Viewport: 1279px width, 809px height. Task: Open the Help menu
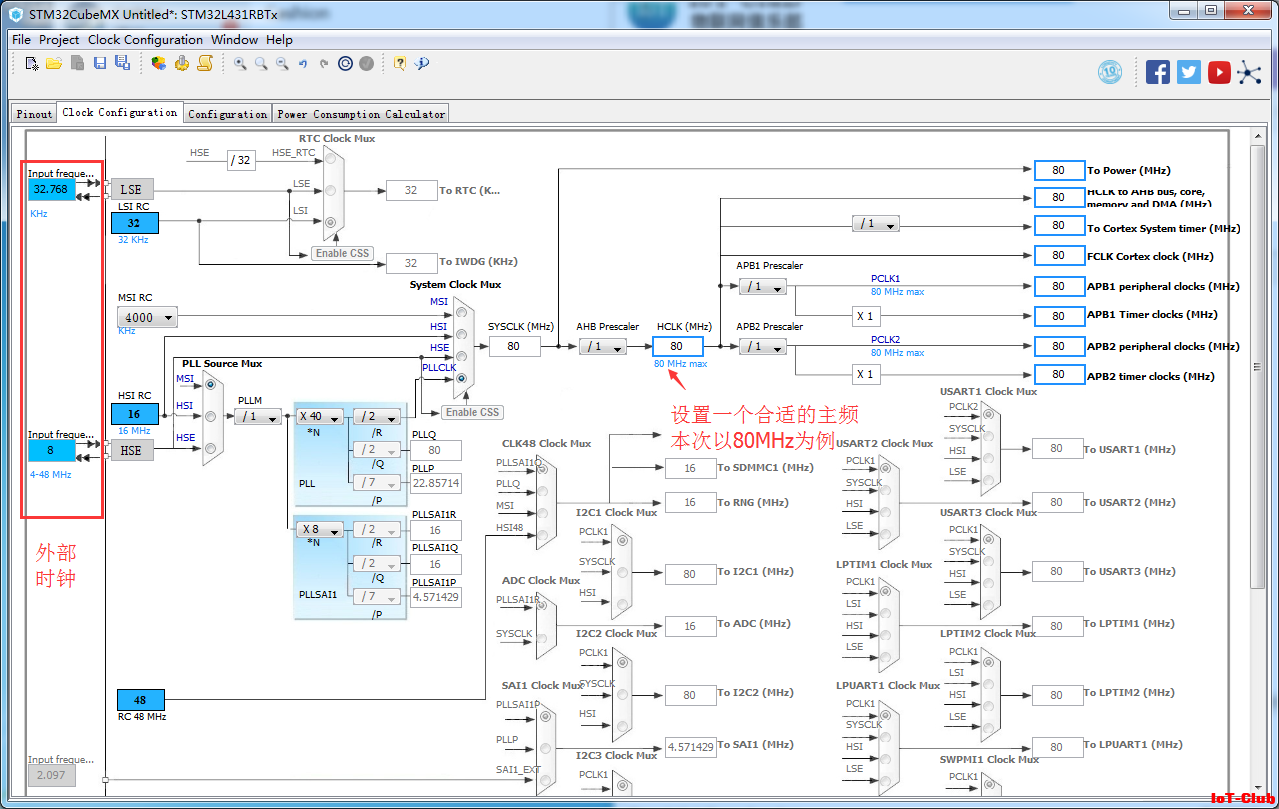coord(280,39)
